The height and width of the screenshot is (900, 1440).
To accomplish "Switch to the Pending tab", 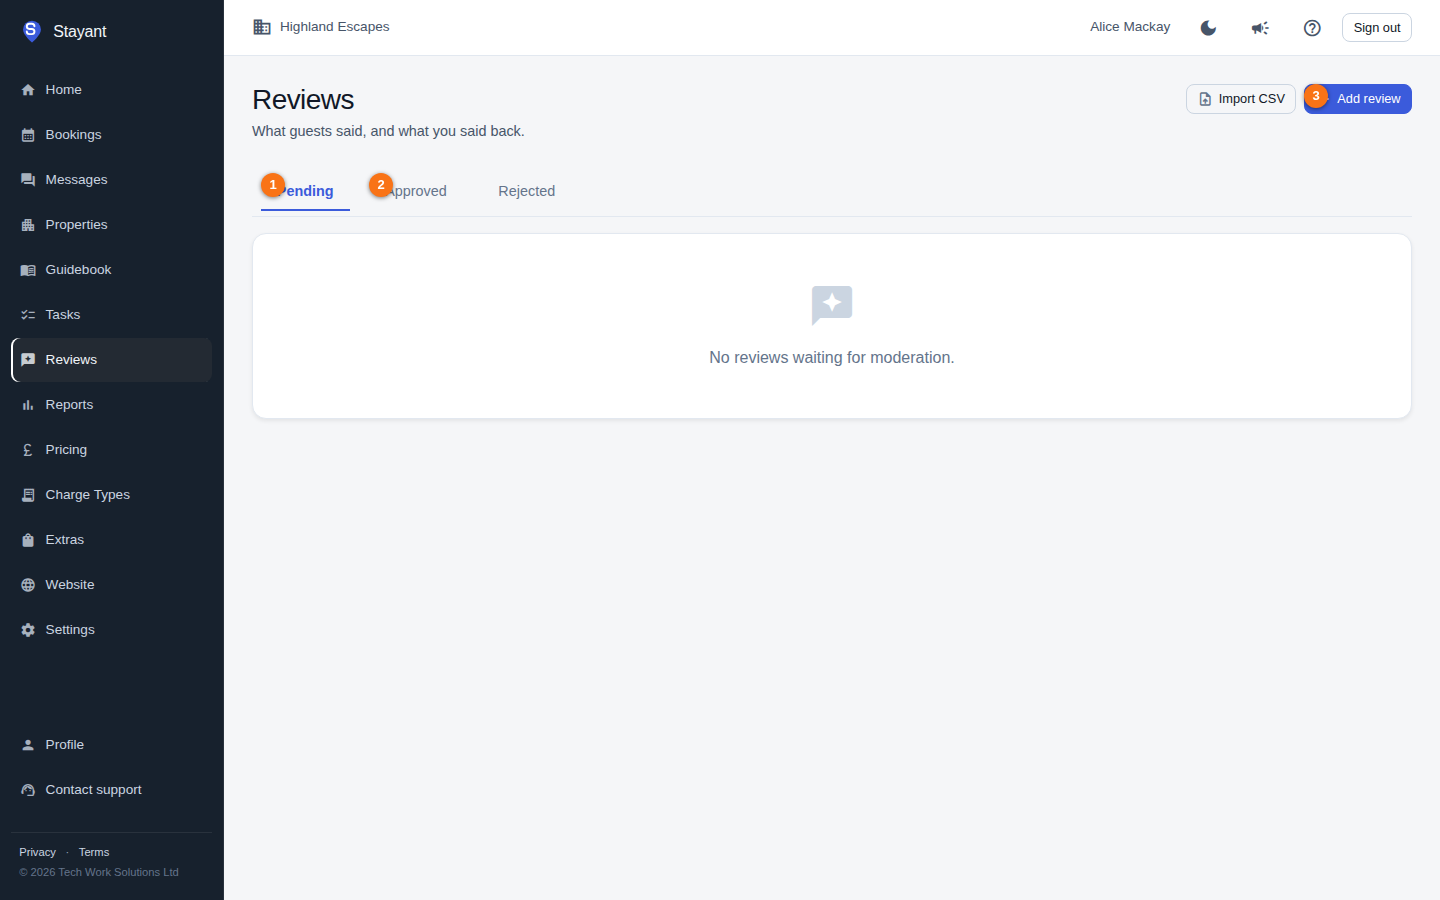I will tap(305, 191).
